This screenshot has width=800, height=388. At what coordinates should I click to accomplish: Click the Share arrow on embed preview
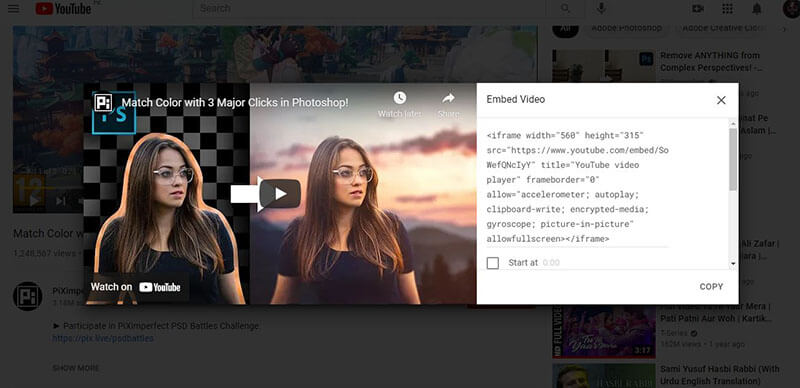tap(448, 98)
